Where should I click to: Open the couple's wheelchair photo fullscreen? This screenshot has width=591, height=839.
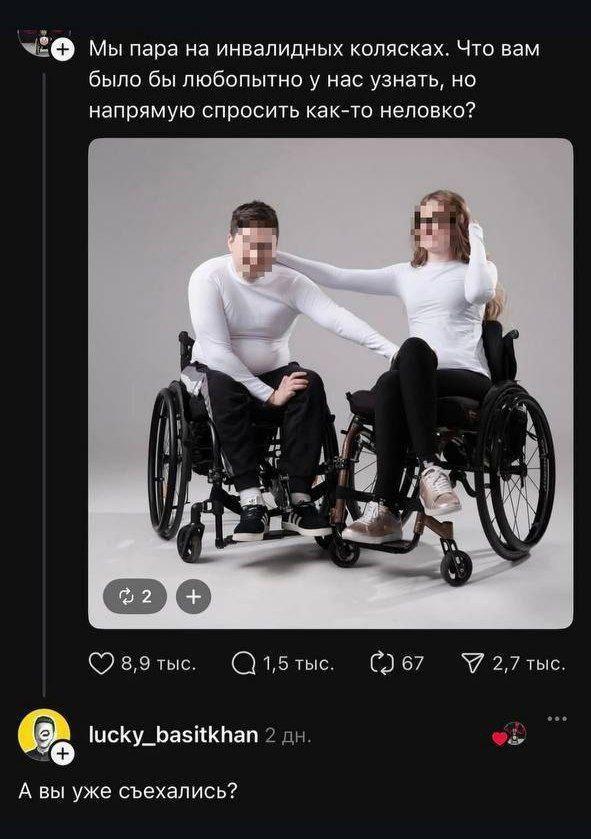[x=331, y=383]
